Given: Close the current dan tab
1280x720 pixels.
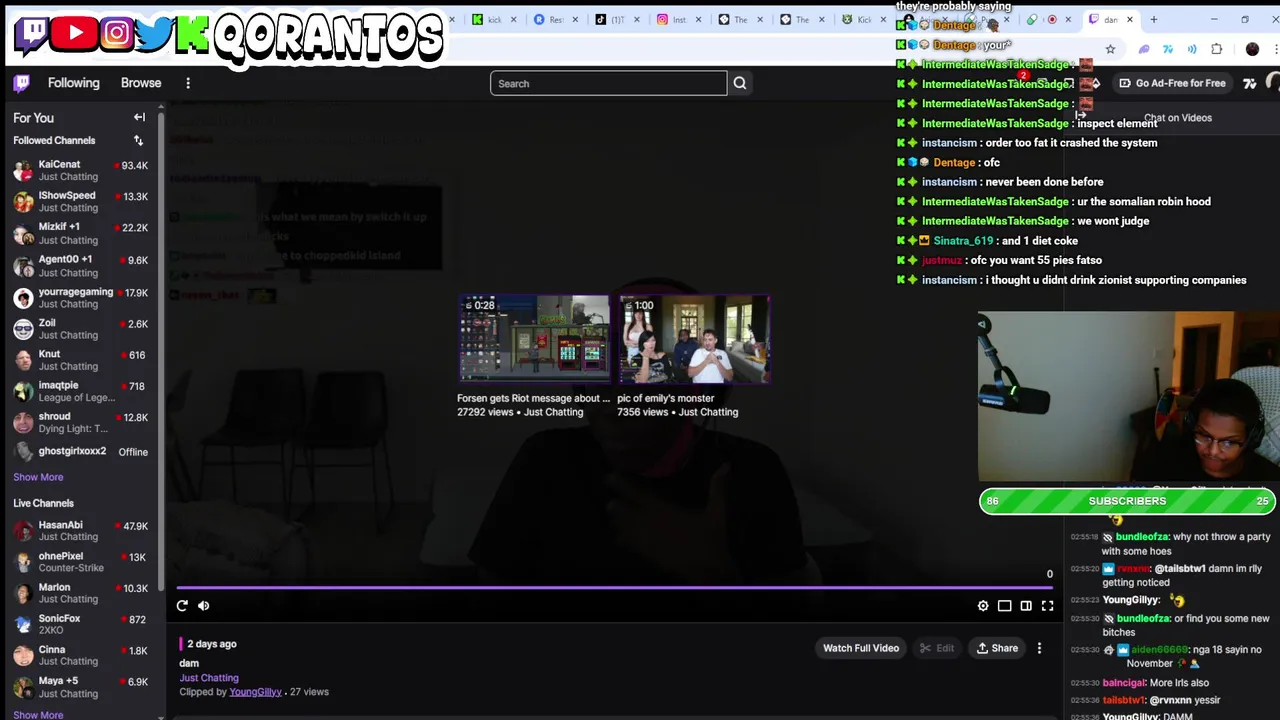Looking at the screenshot, I should (x=1130, y=19).
